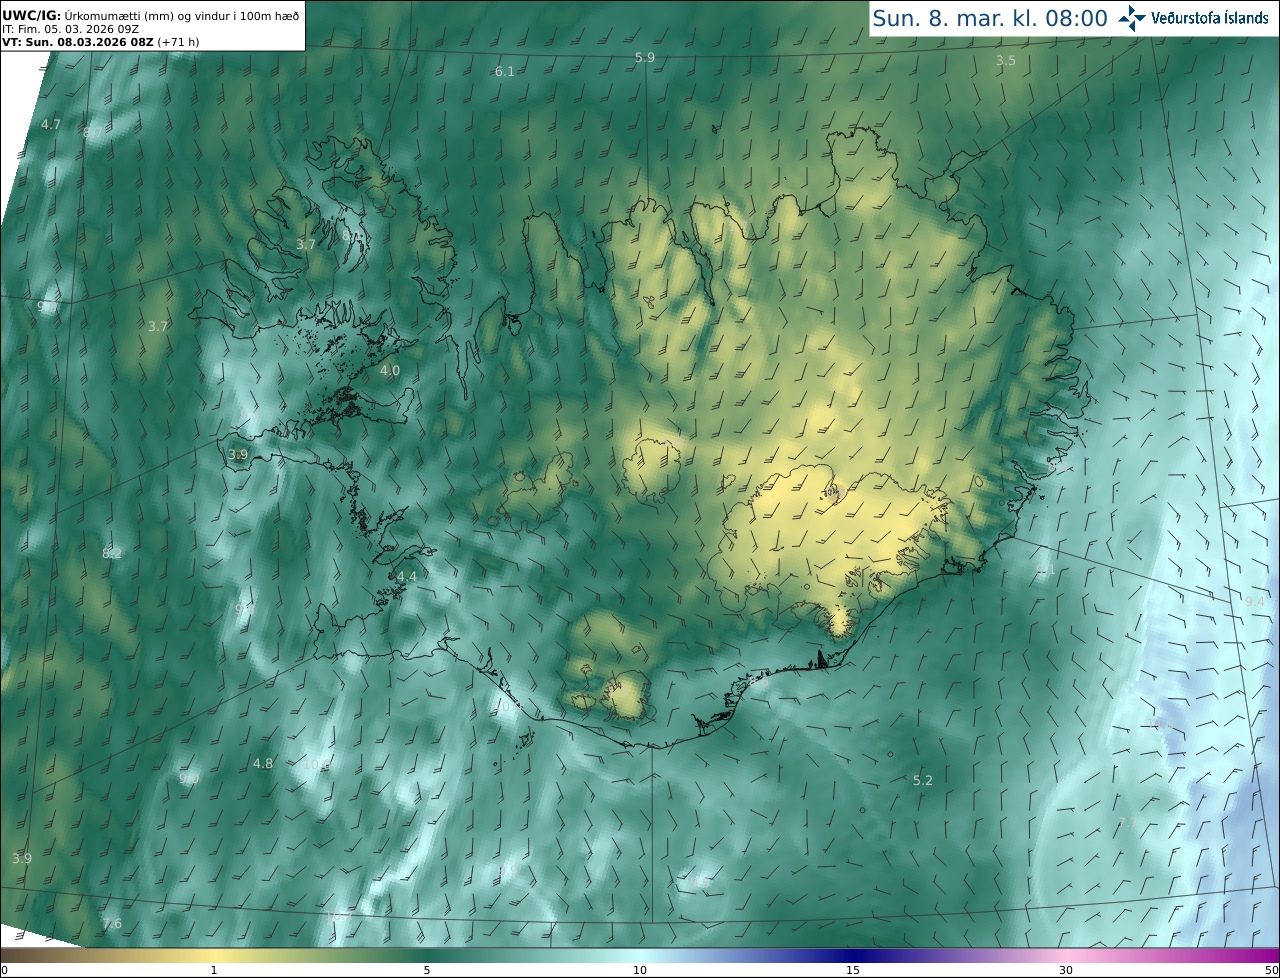Click the precipitation color scale bar
Viewport: 1280px width, 978px height.
[640, 955]
